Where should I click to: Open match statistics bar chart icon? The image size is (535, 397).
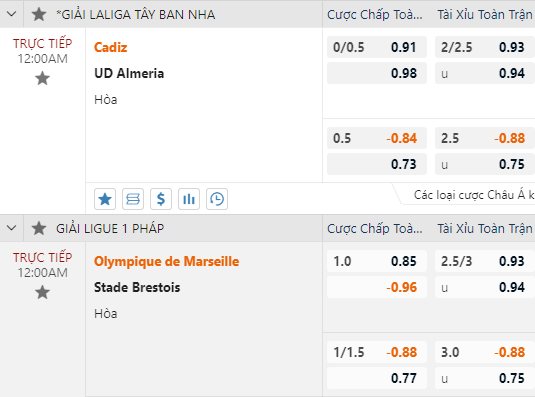click(x=189, y=199)
